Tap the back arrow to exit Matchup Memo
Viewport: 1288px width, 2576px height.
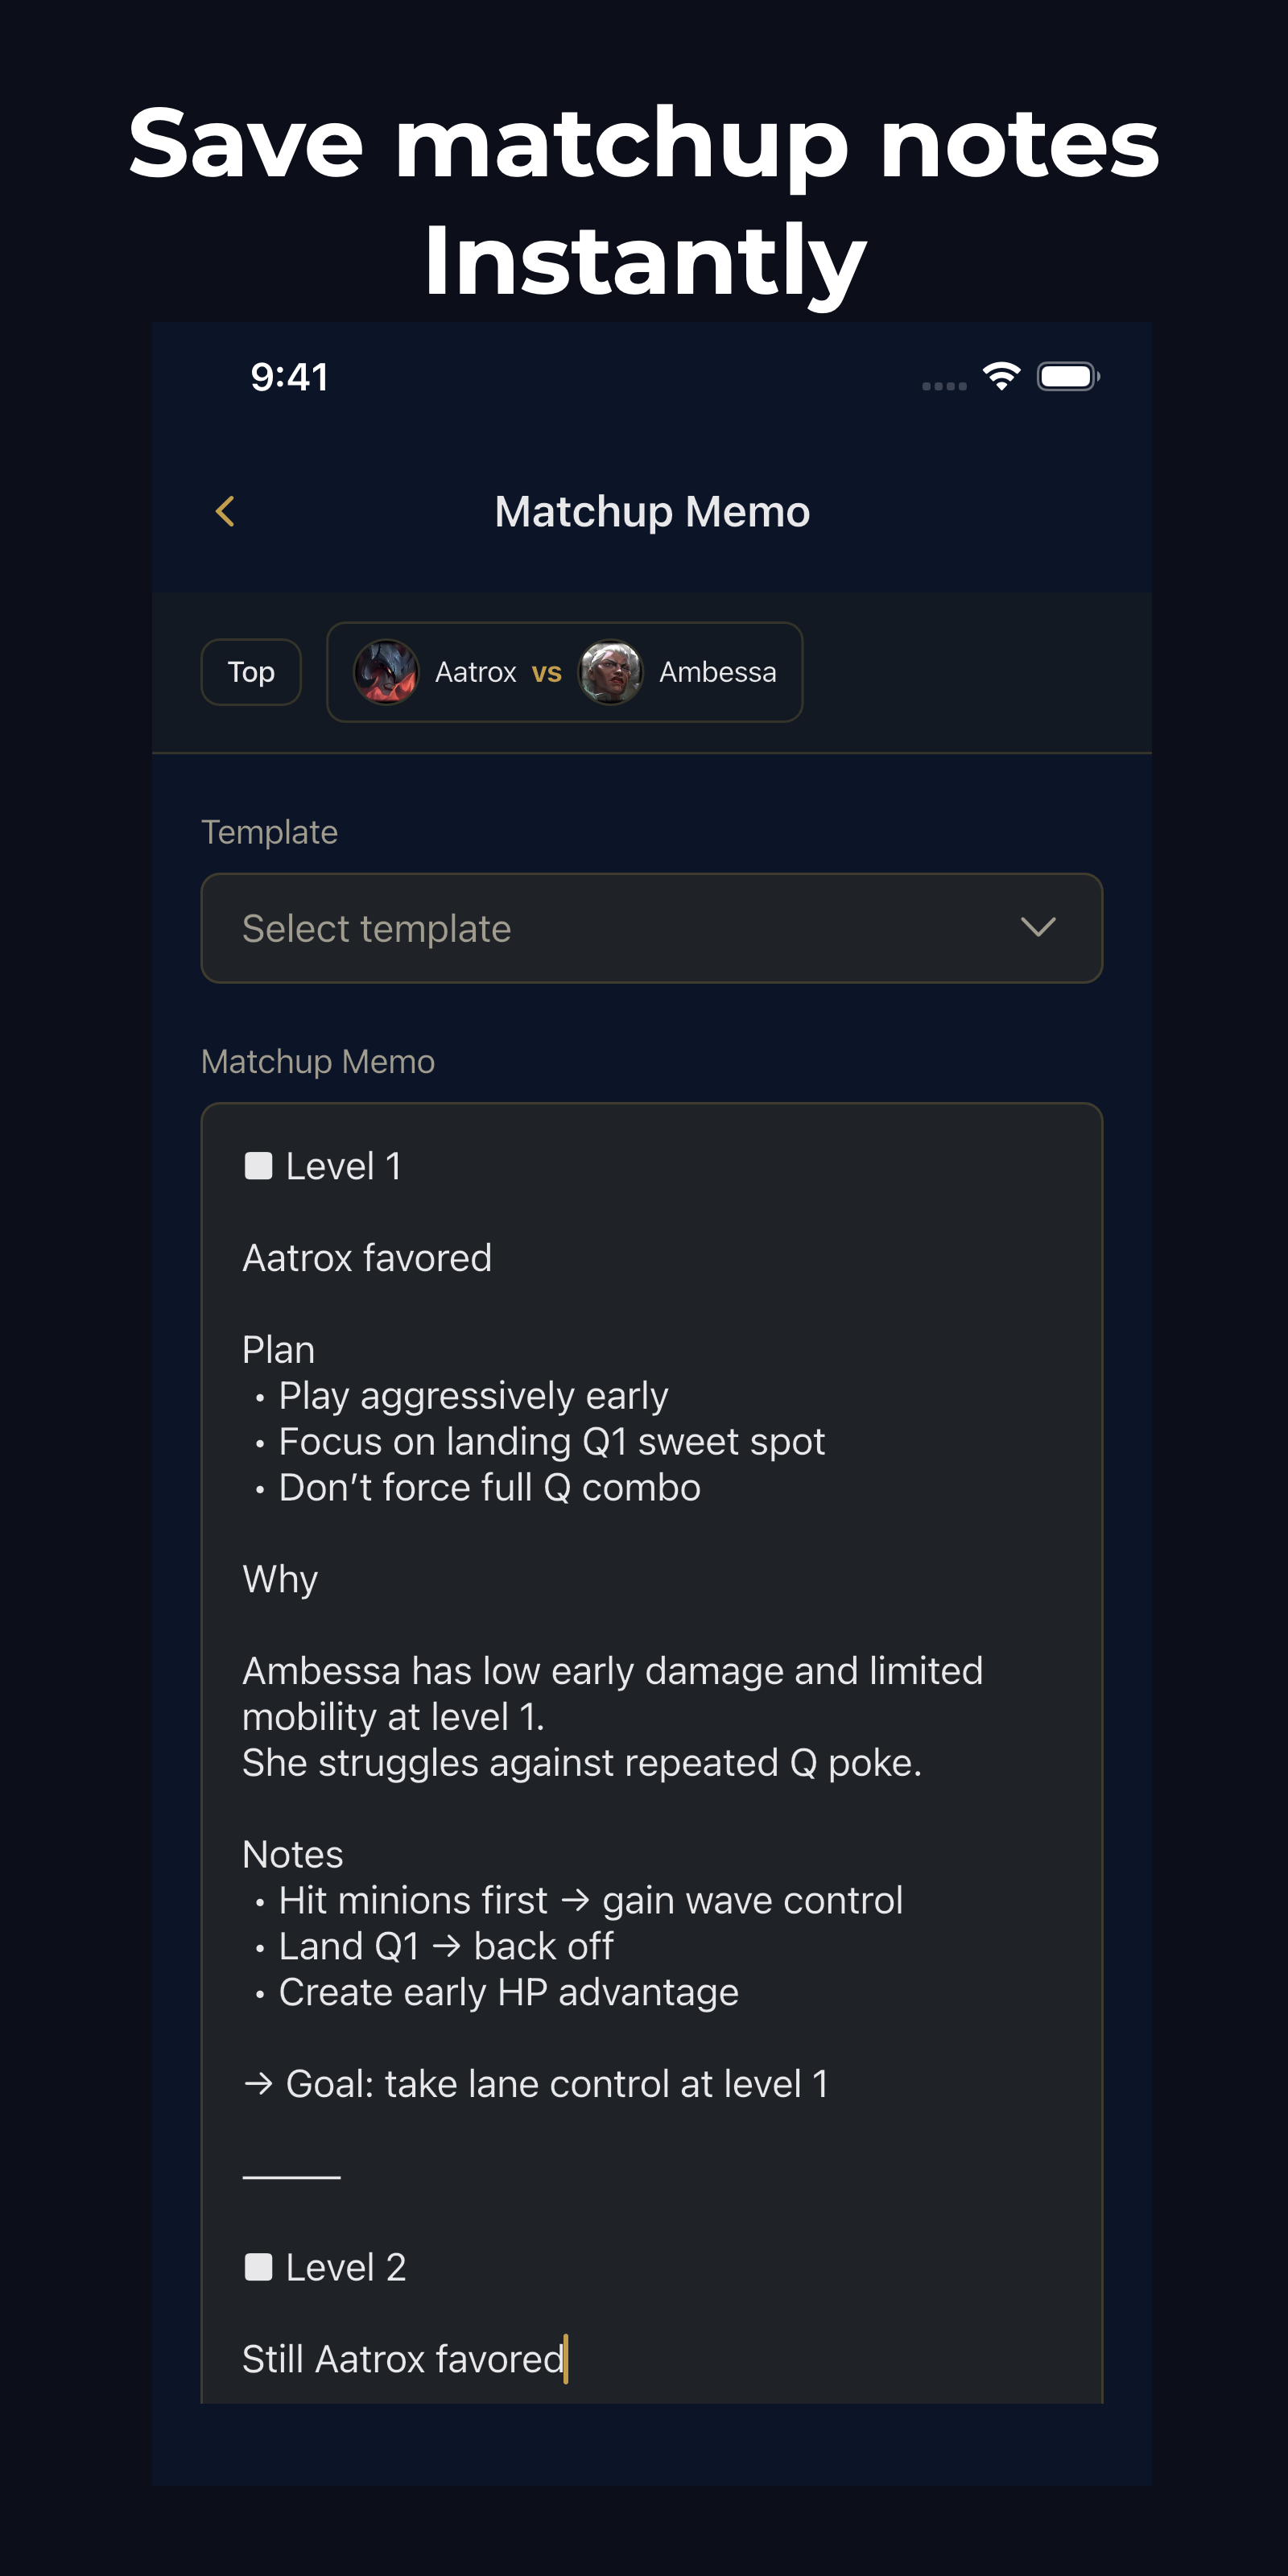224,510
